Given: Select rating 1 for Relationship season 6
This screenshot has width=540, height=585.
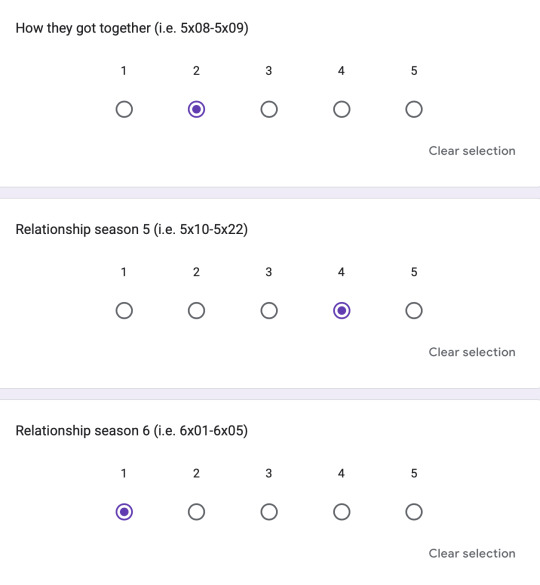Looking at the screenshot, I should [124, 512].
